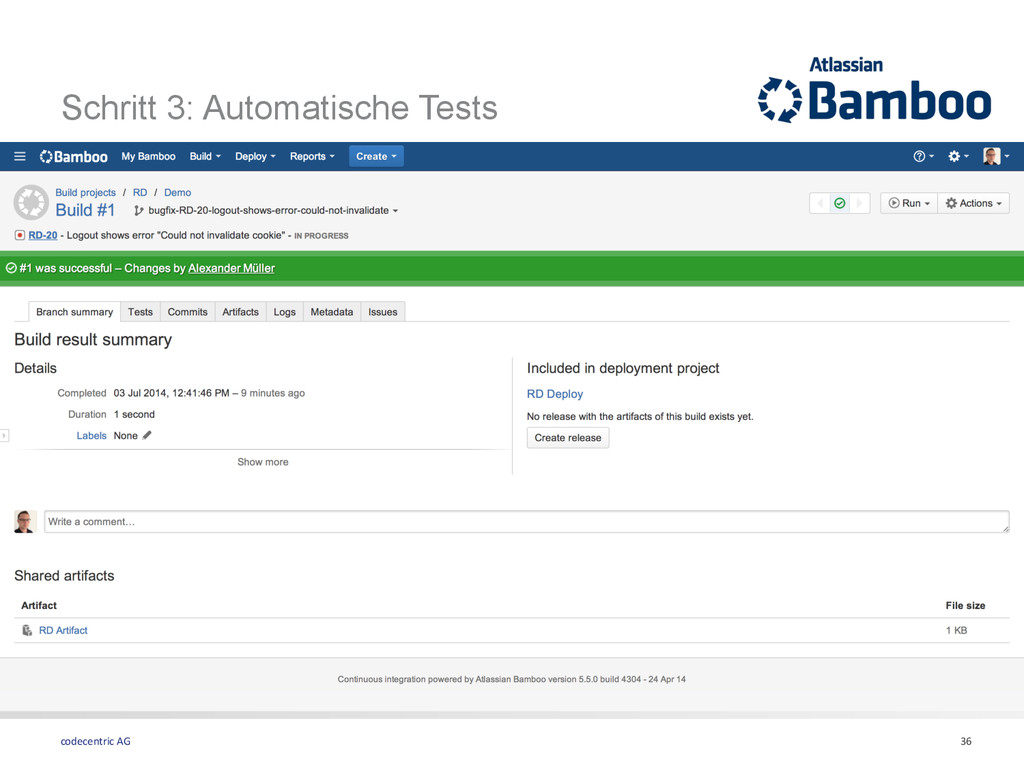Viewport: 1024px width, 768px height.
Task: Open the RD Deploy project link
Action: 555,394
